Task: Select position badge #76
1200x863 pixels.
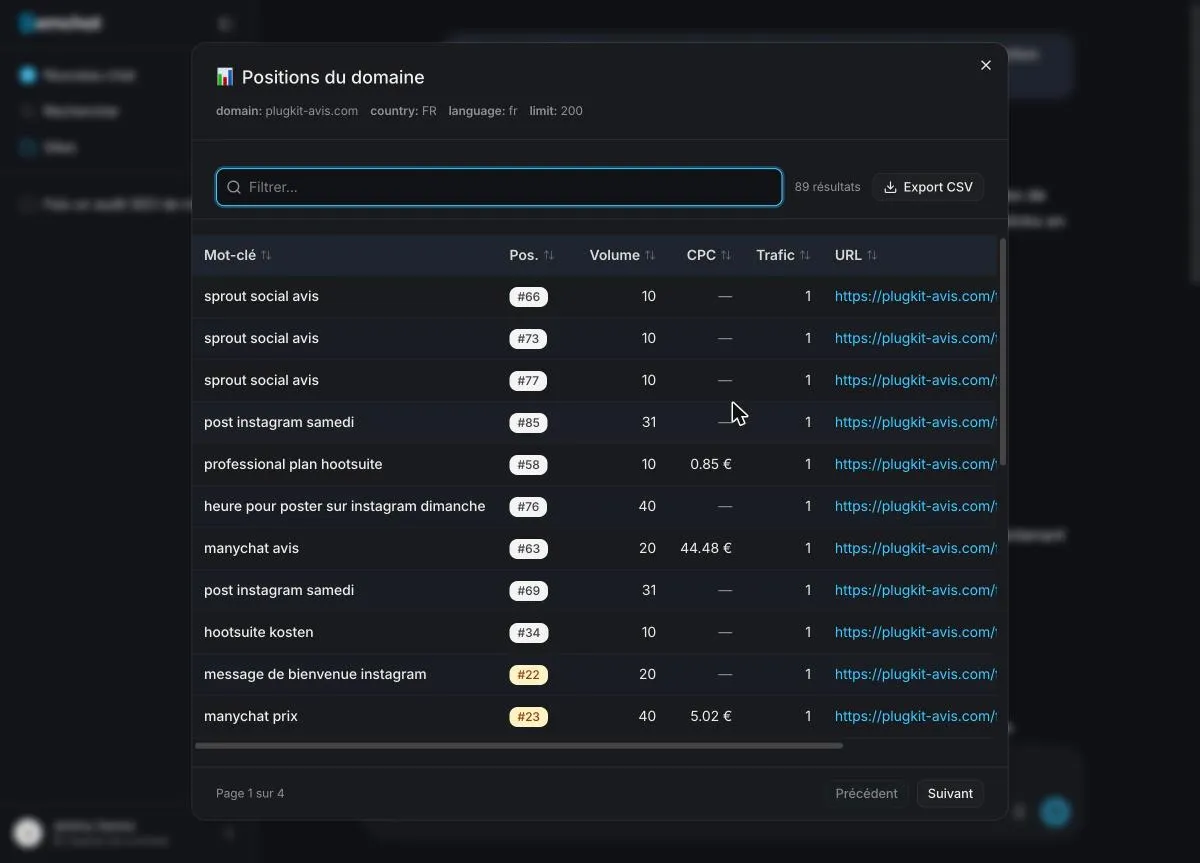Action: pyautogui.click(x=528, y=507)
